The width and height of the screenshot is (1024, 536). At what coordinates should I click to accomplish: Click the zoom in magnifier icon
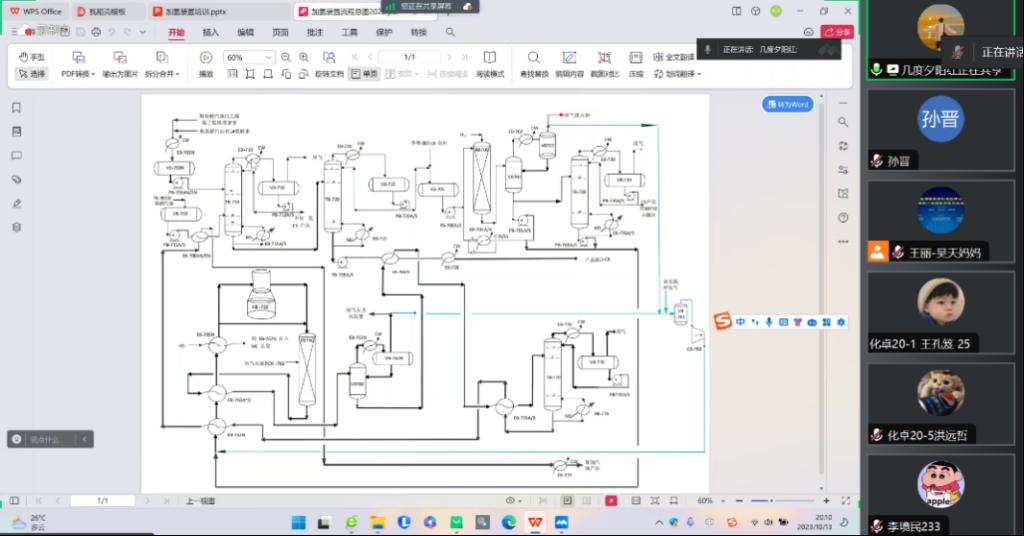coord(304,57)
